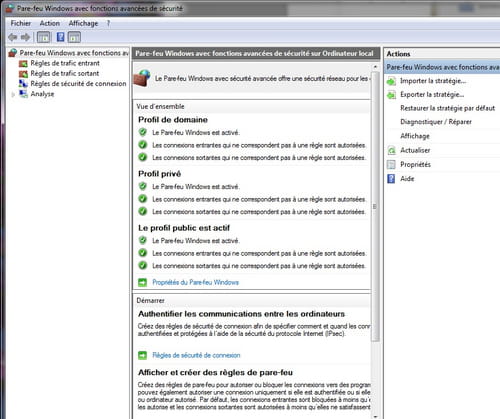
Task: Click check icon for Profil privé entrantes row
Action: click(x=143, y=199)
